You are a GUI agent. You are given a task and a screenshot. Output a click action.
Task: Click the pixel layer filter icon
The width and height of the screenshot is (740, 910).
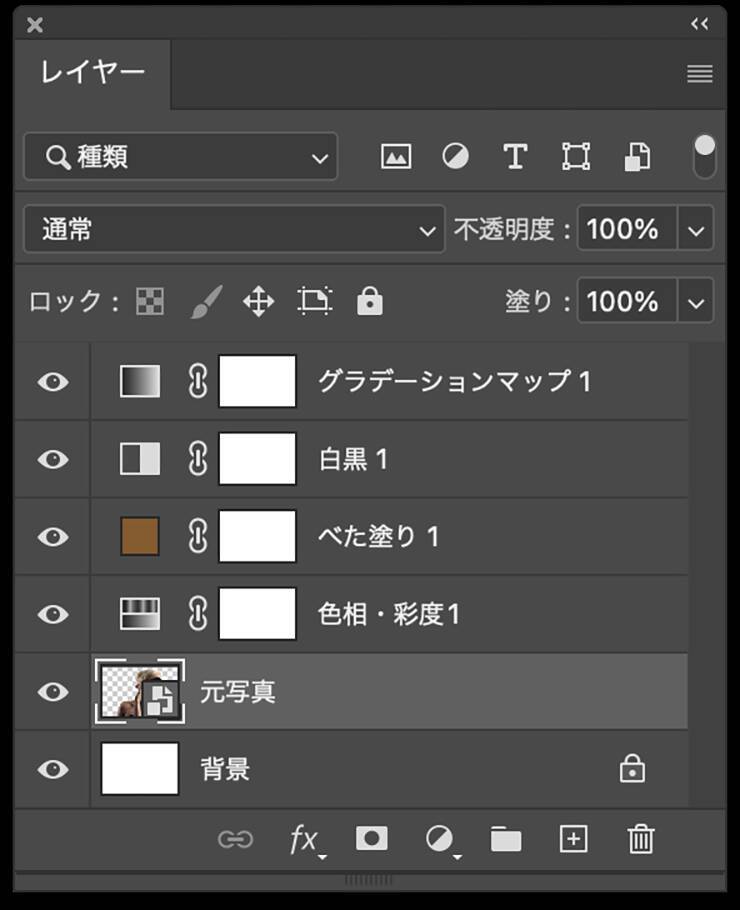(396, 157)
